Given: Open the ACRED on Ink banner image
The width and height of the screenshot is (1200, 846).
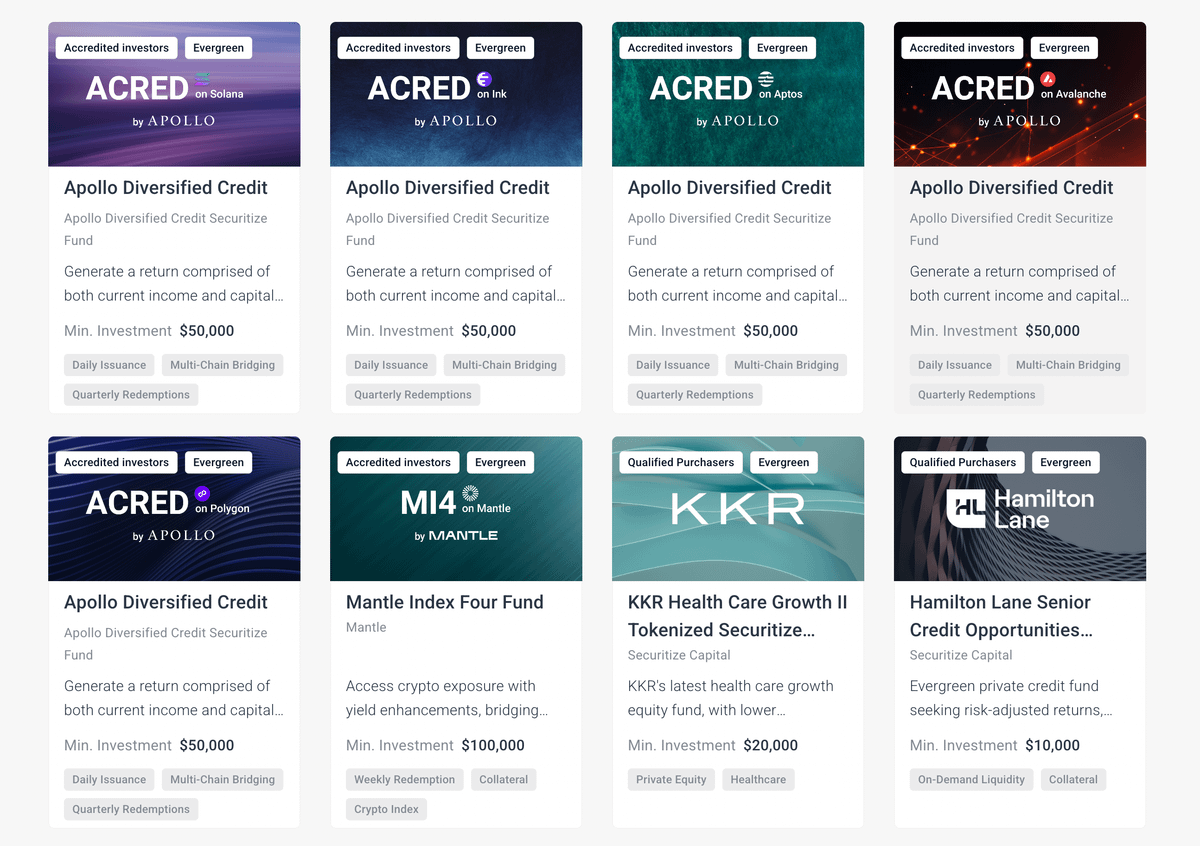Looking at the screenshot, I should [x=456, y=94].
